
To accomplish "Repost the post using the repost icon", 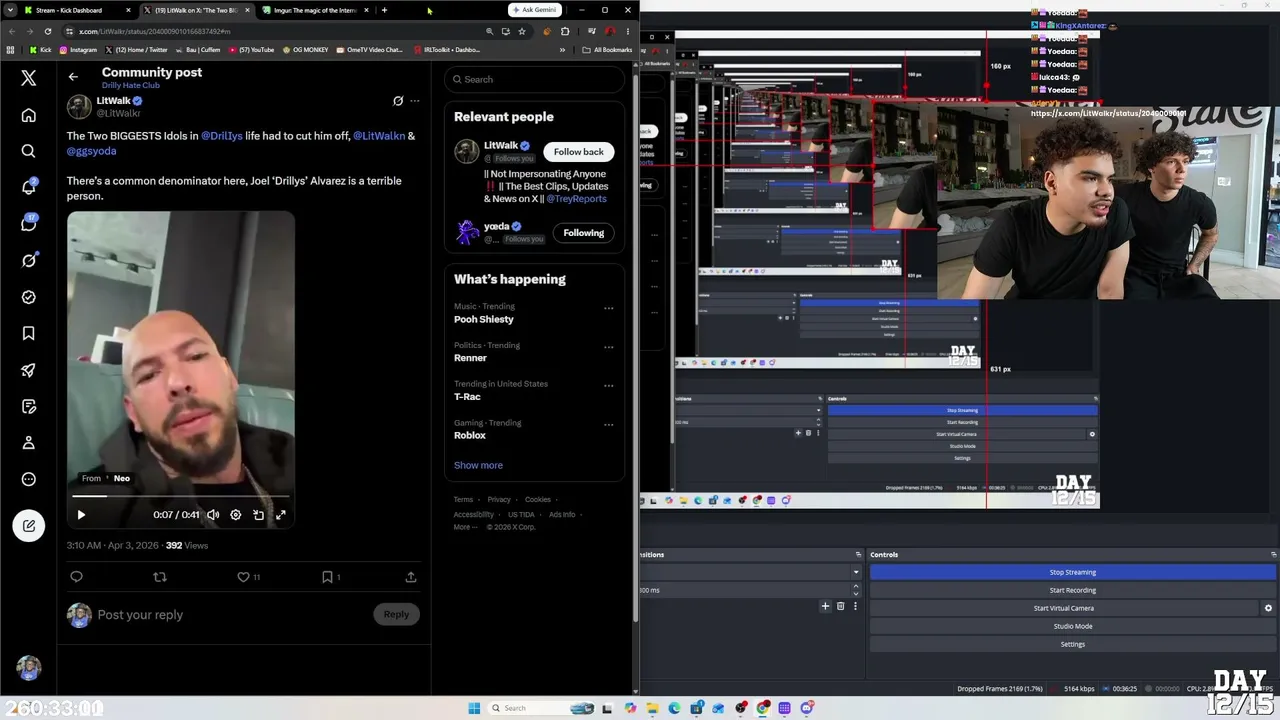I will click(160, 577).
